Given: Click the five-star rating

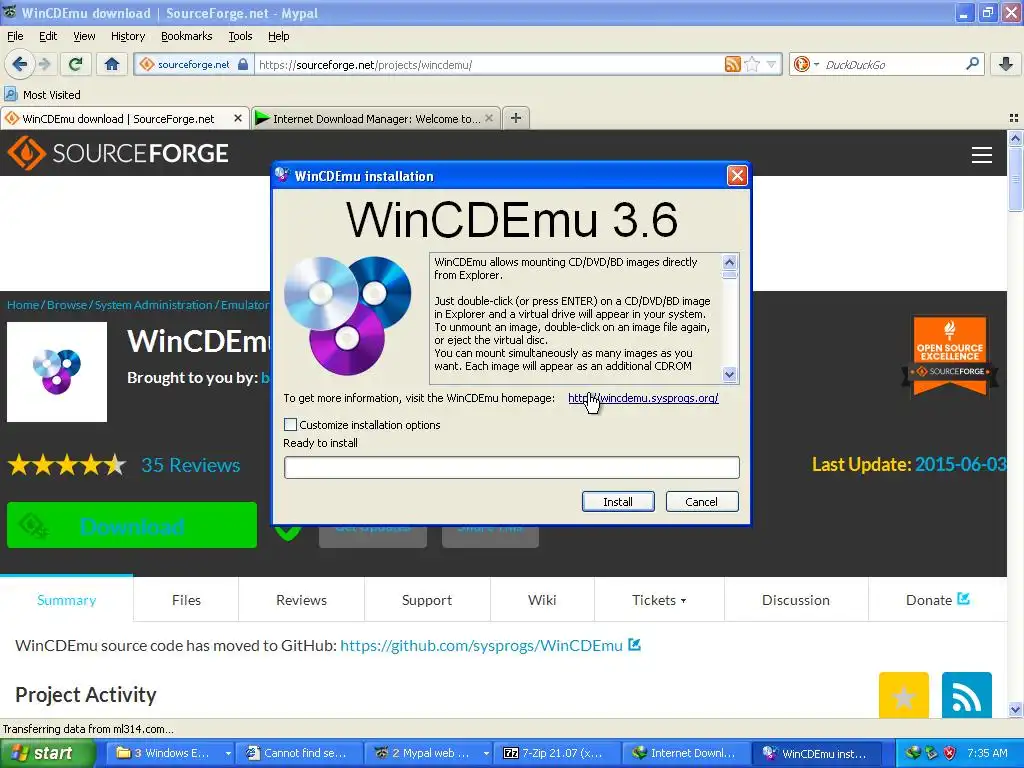Looking at the screenshot, I should point(67,465).
